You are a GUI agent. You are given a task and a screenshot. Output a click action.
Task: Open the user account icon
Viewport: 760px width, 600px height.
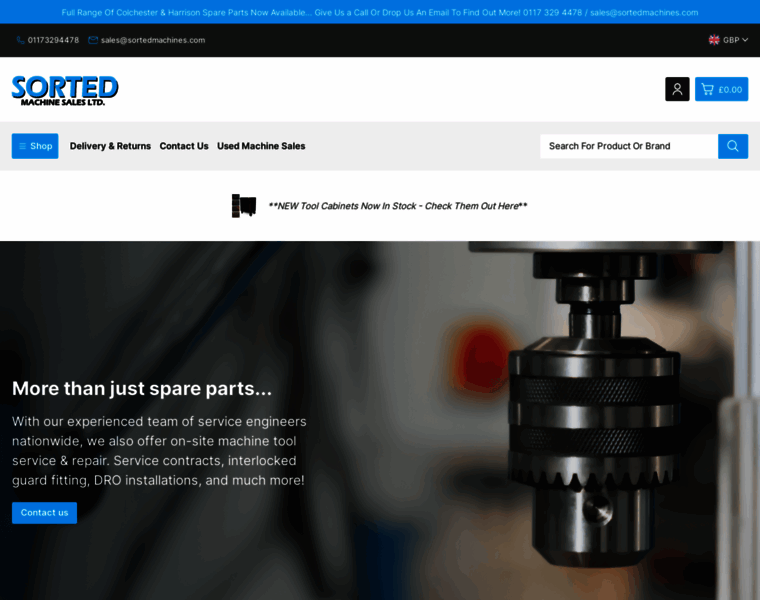click(x=677, y=89)
